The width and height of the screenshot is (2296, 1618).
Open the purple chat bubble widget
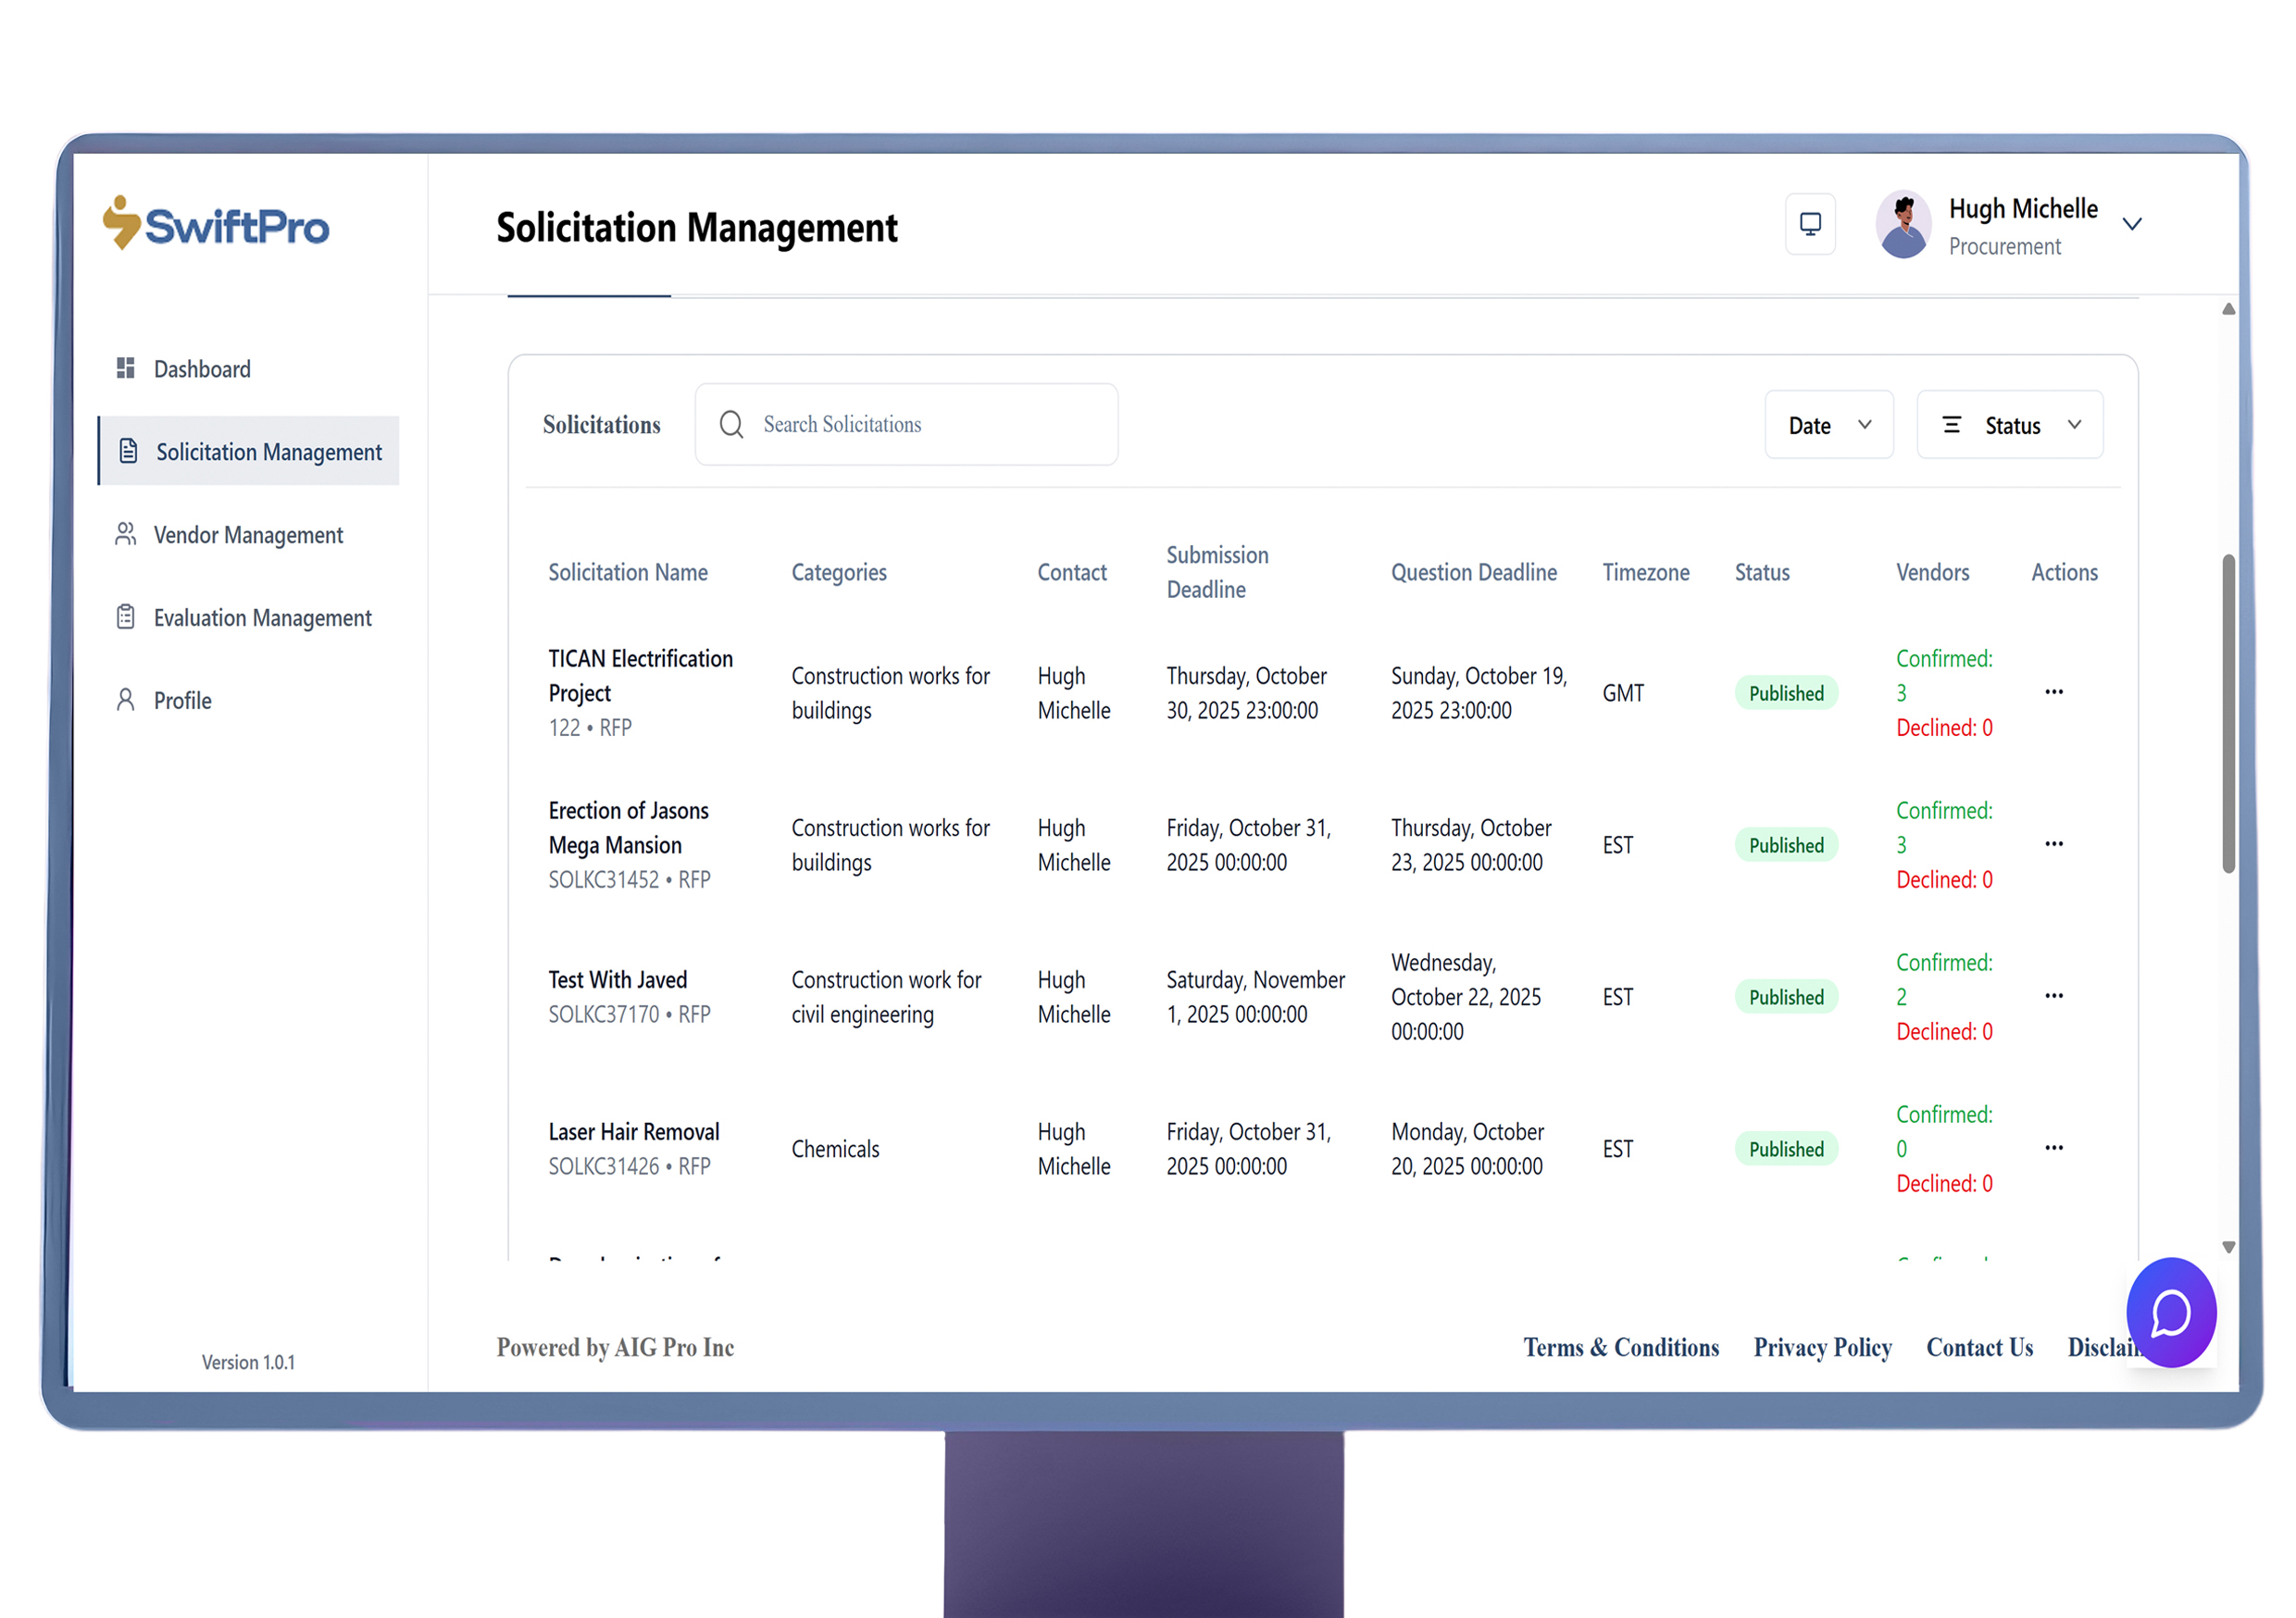tap(2170, 1312)
